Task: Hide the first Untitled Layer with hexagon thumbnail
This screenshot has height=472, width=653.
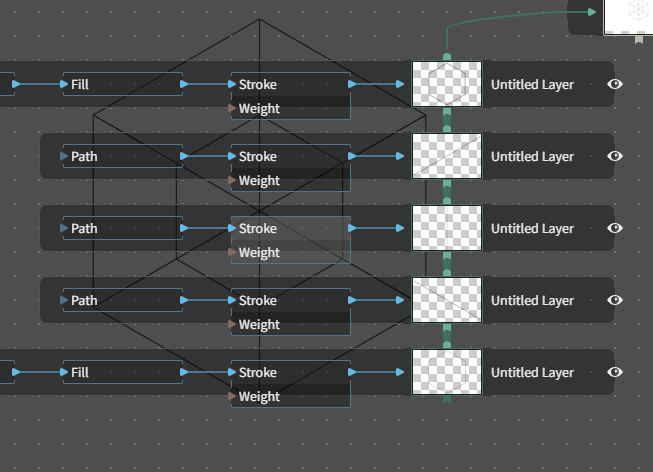Action: click(x=615, y=84)
